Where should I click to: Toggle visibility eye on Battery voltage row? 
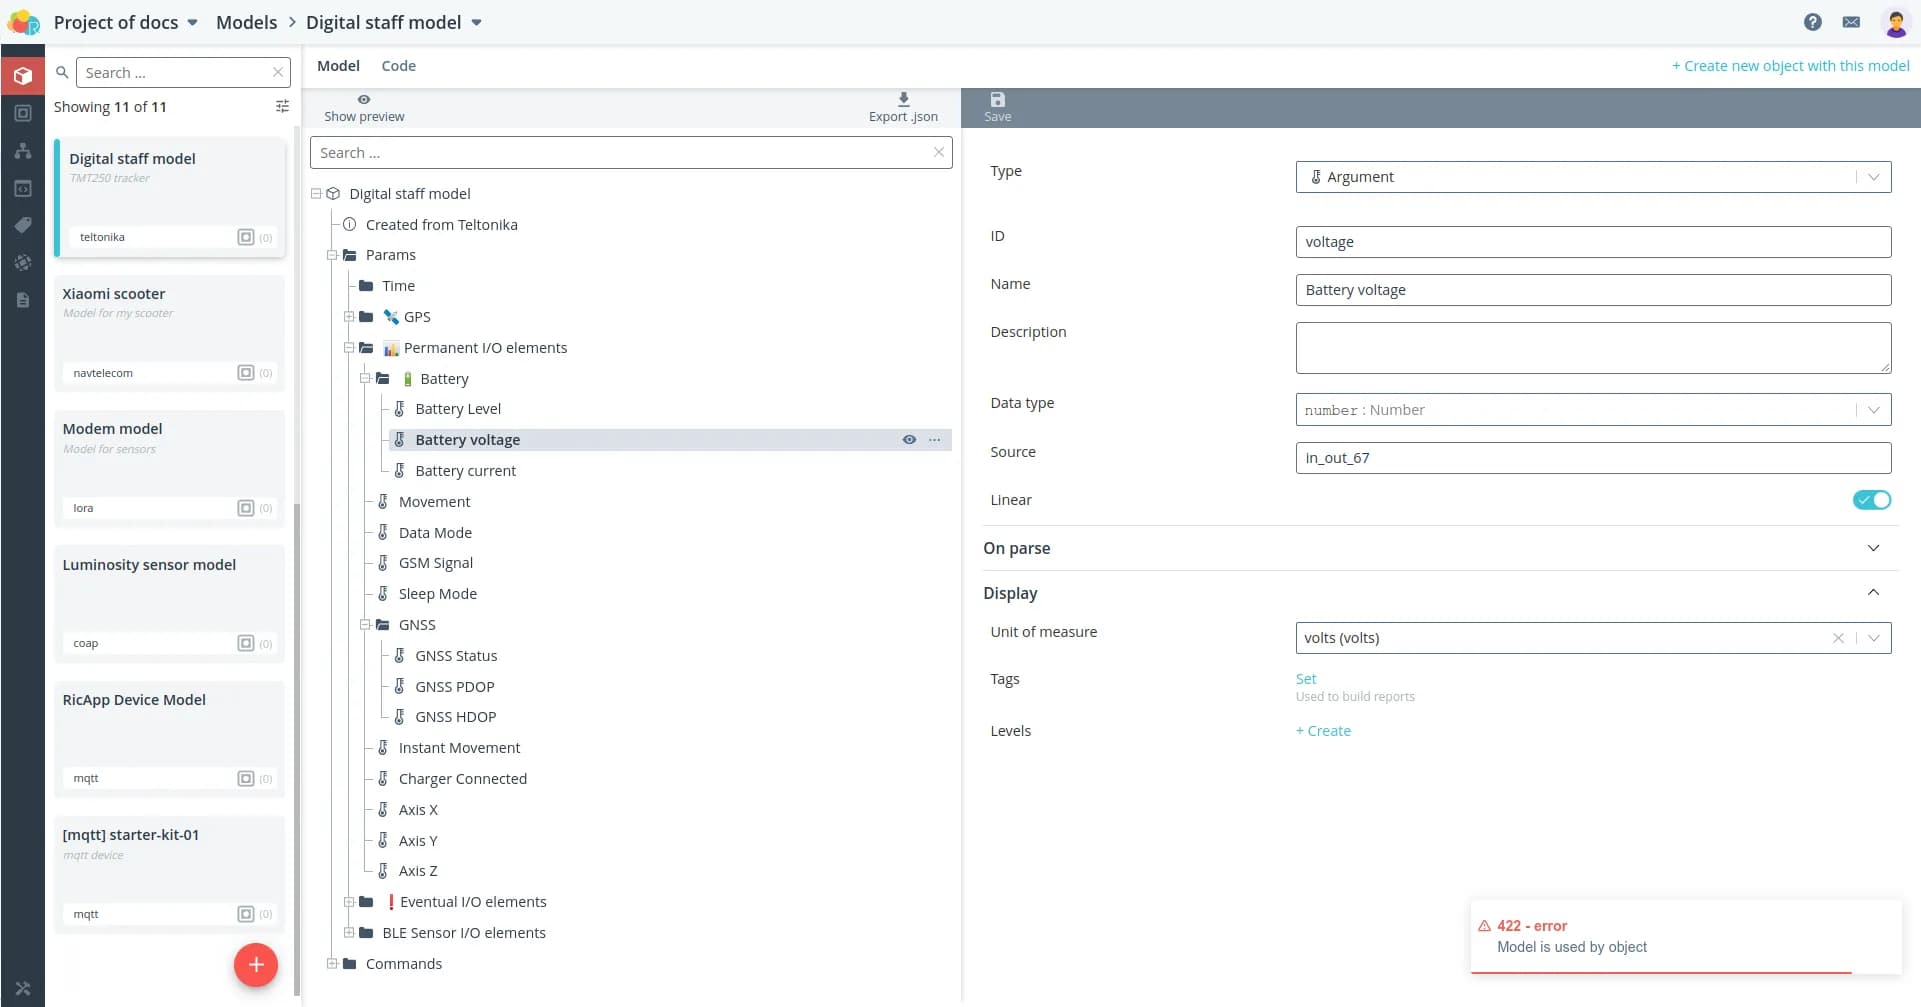point(909,440)
